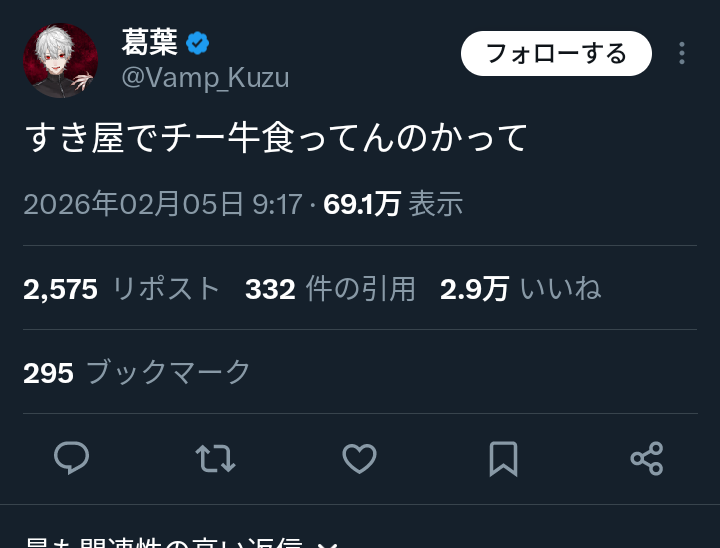Open the @Vamp_Kuzu handle link
720x548 pixels.
click(205, 78)
